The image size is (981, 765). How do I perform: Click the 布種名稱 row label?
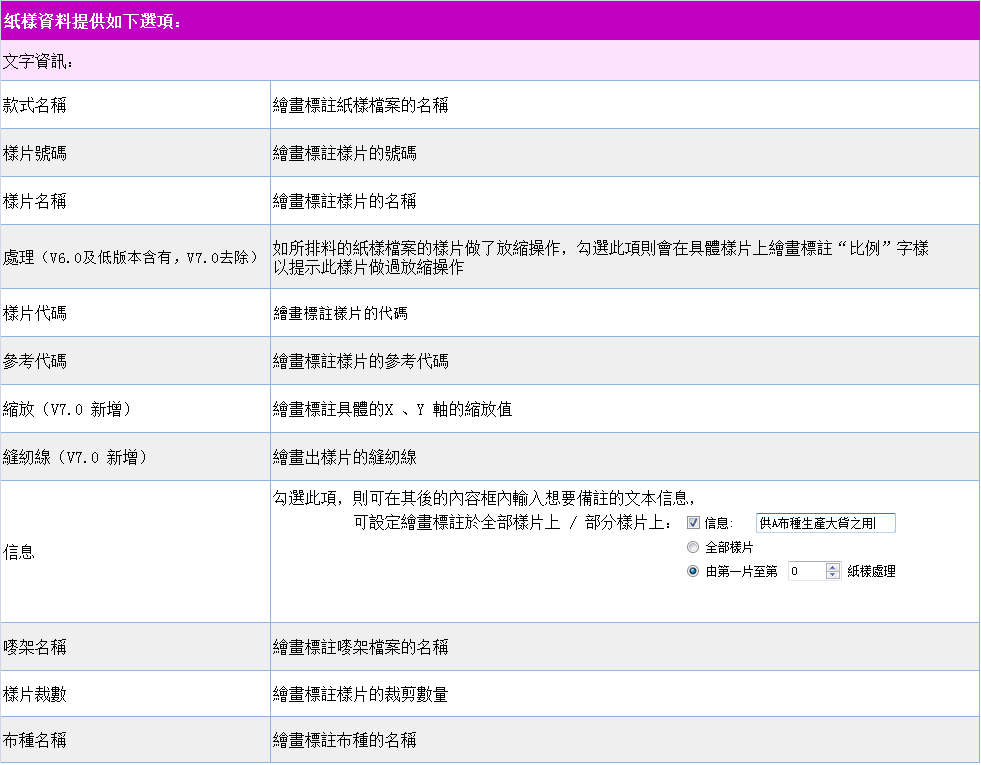click(35, 741)
